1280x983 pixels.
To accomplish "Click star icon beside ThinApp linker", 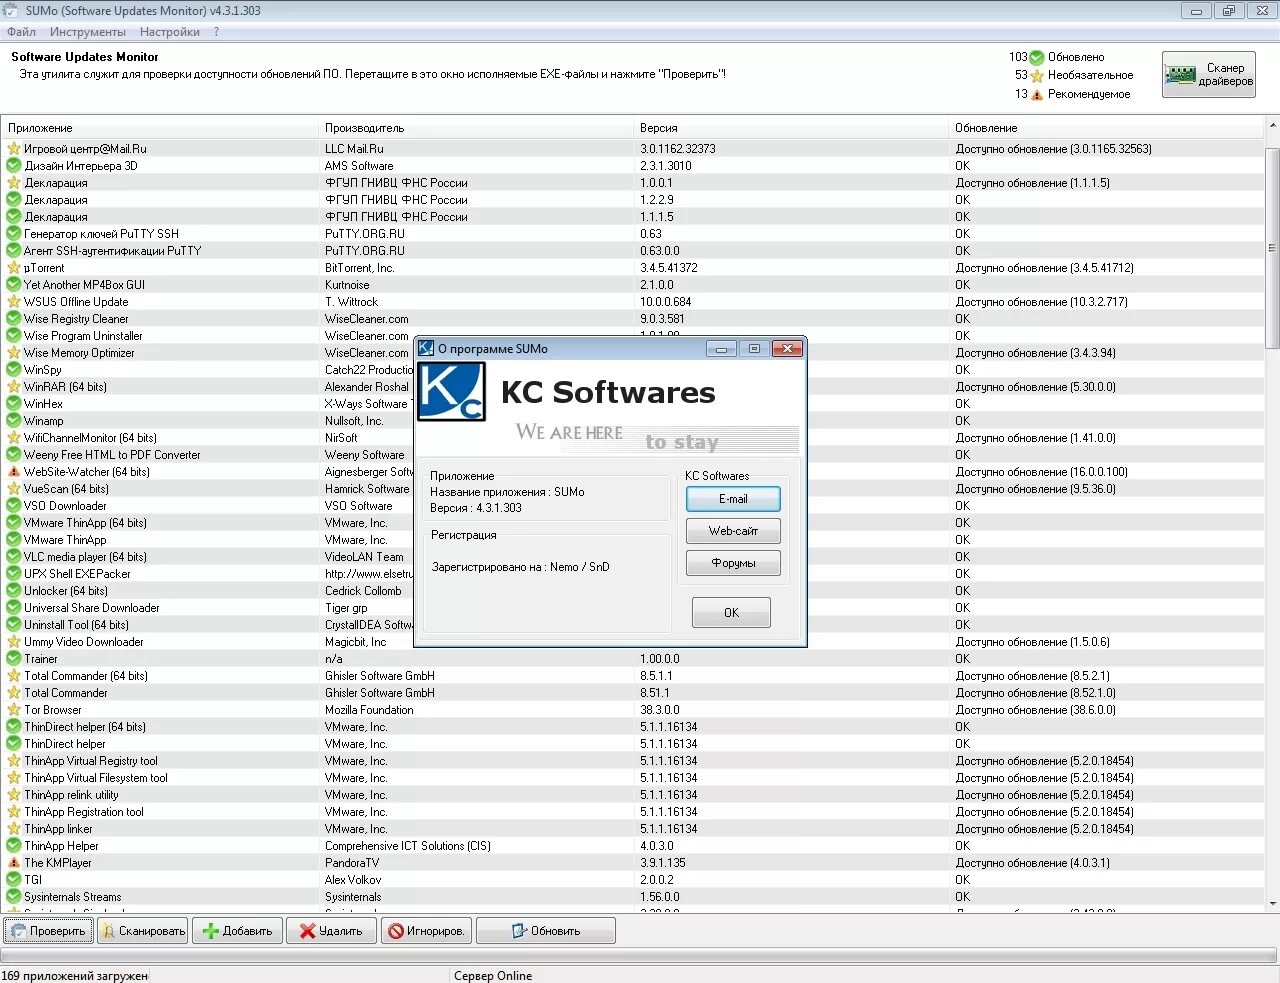I will pyautogui.click(x=14, y=829).
